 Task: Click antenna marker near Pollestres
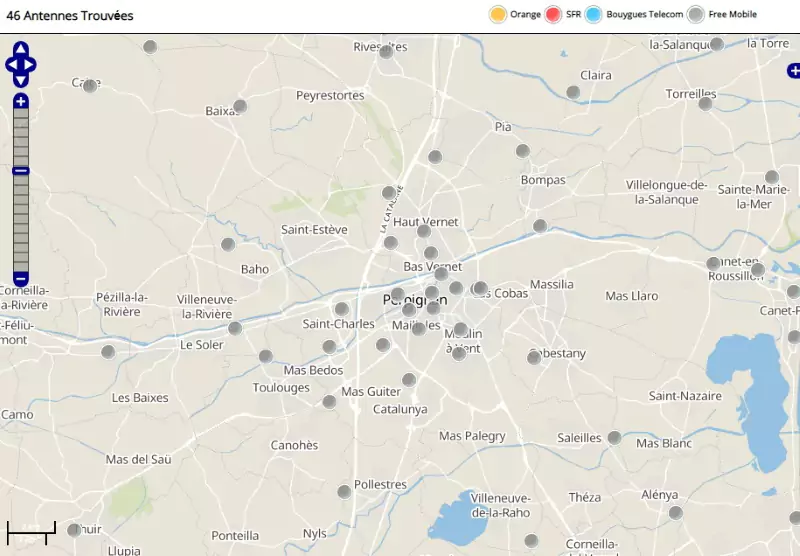pyautogui.click(x=344, y=491)
